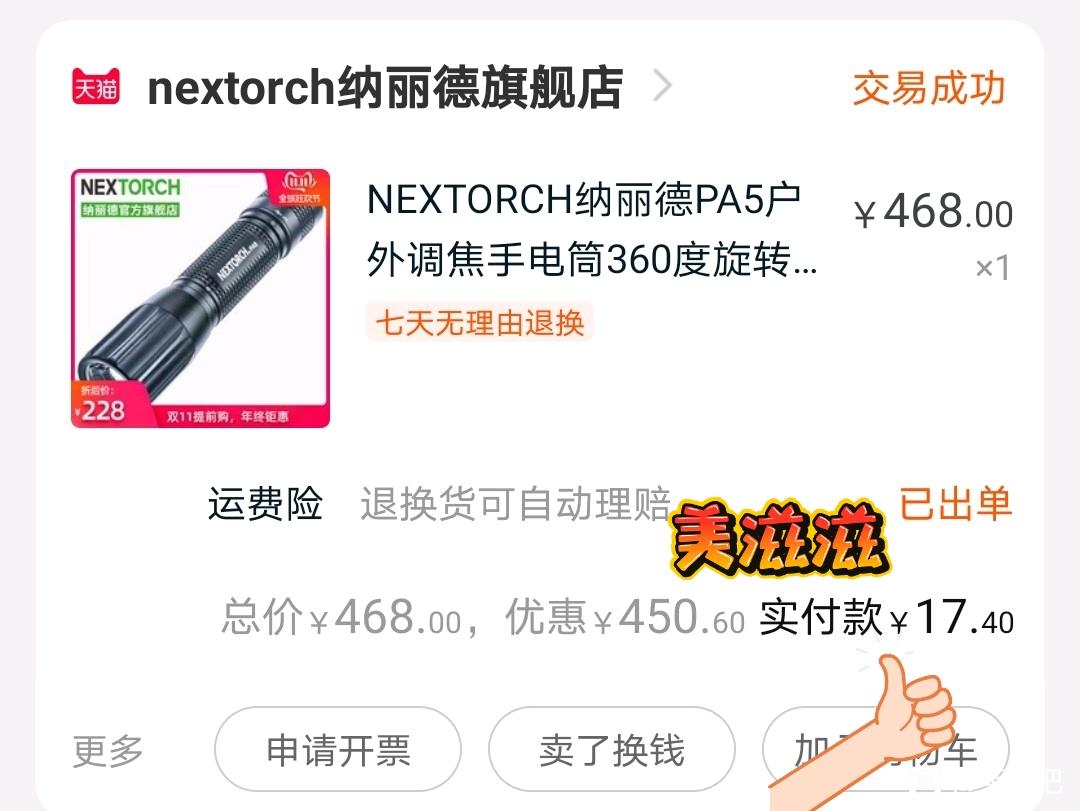Open nextorch纳丽德旗舰店 store name
This screenshot has width=1080, height=811.
point(385,88)
